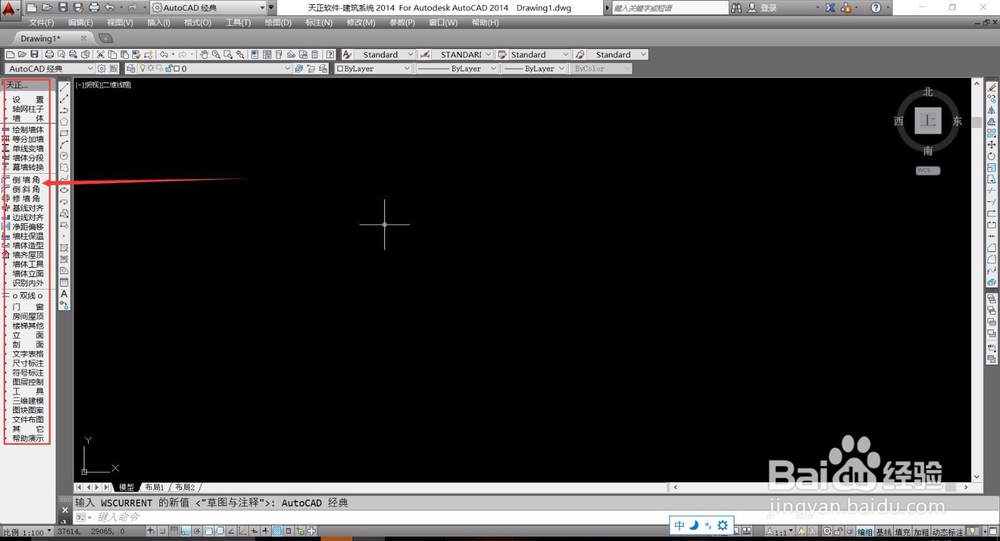The image size is (1000, 541).
Task: Select the Erase tool in modify toolbar
Action: (x=992, y=87)
